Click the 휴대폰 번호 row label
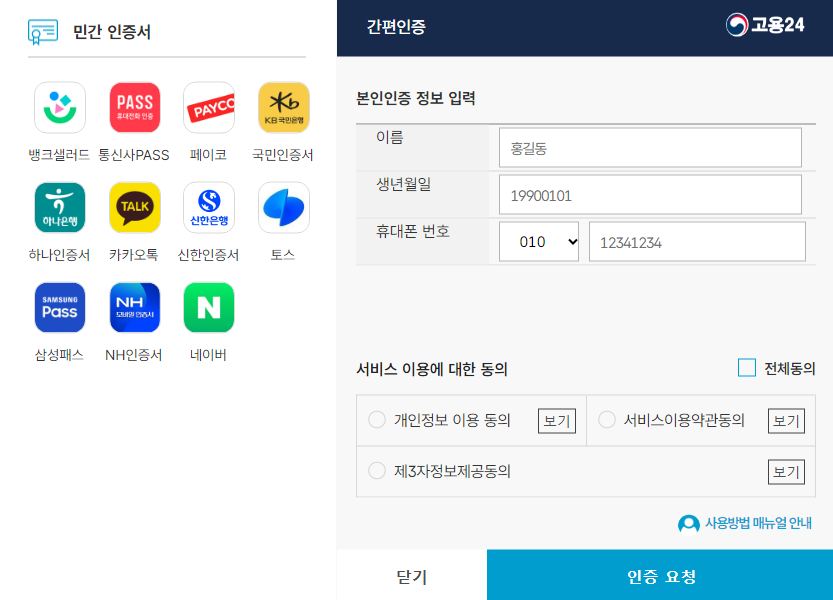The width and height of the screenshot is (833, 600). pos(413,231)
